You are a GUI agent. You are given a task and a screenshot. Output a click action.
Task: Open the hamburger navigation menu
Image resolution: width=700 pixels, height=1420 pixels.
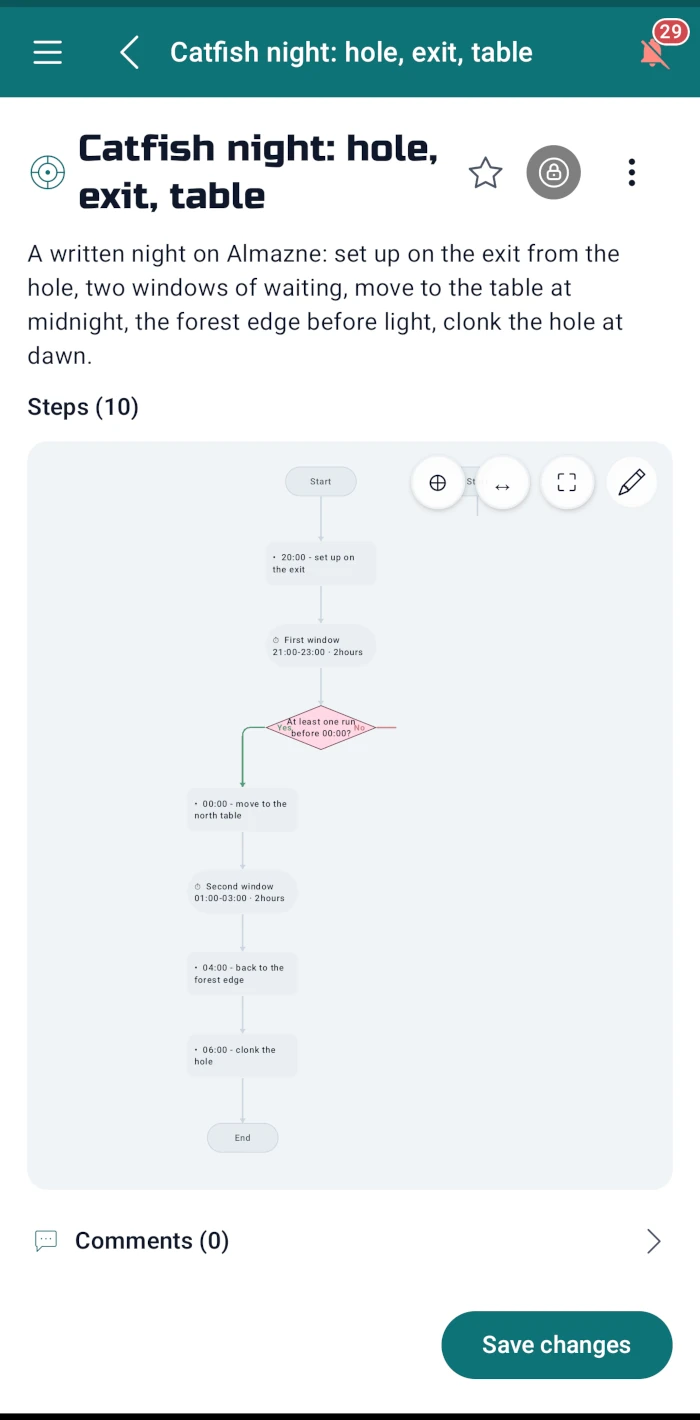click(48, 52)
